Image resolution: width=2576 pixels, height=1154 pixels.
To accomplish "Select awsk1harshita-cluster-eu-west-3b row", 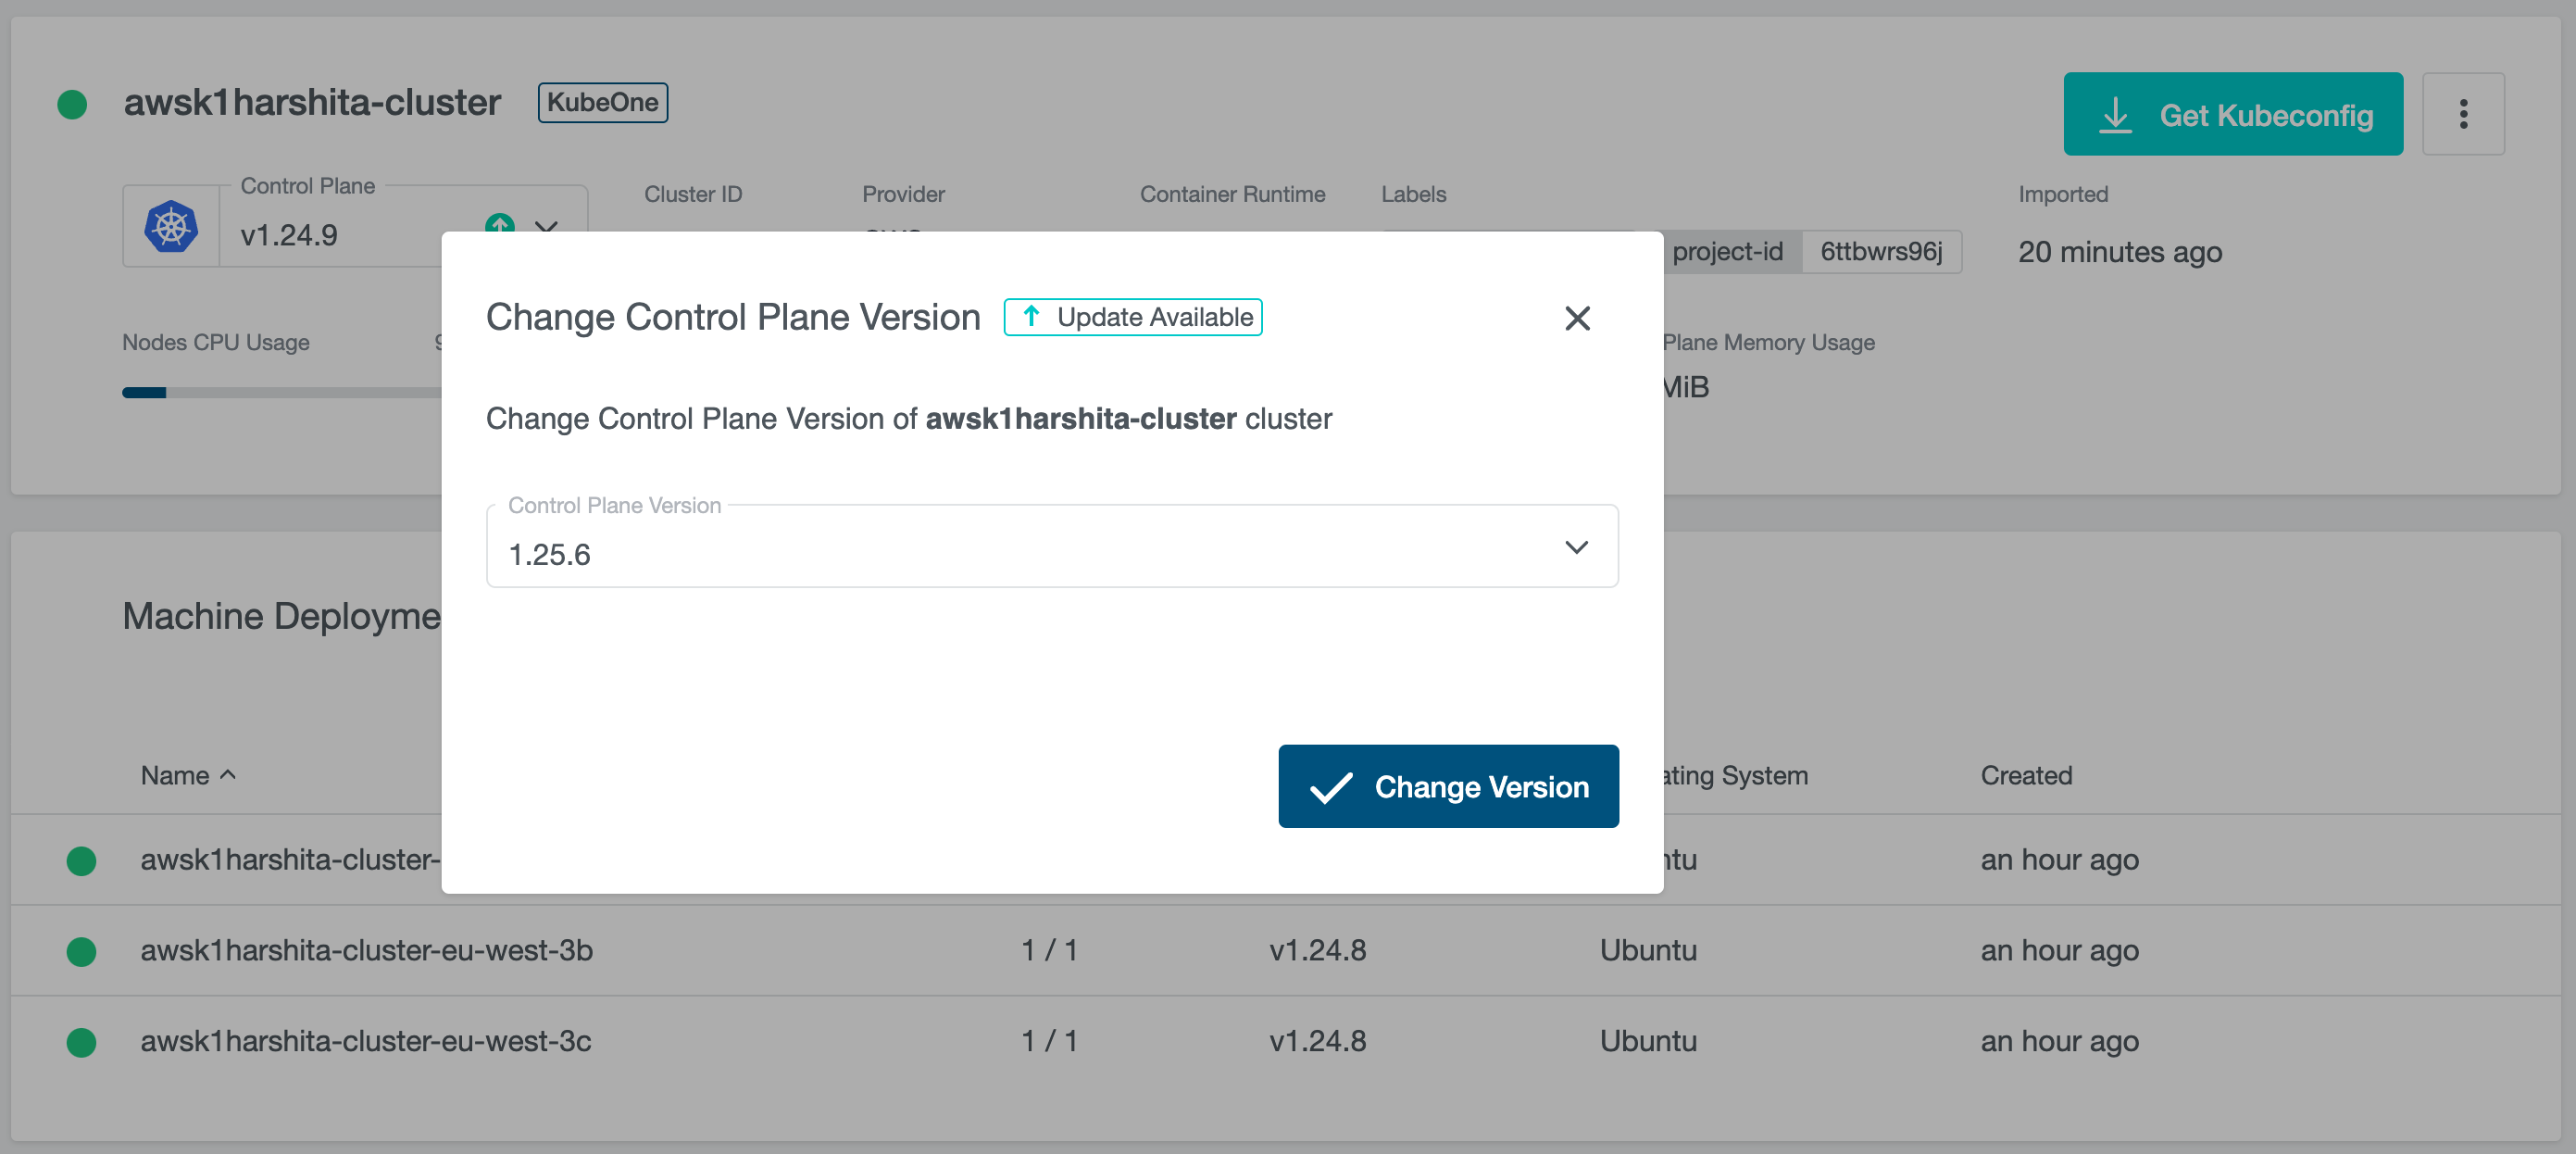I will tap(366, 950).
